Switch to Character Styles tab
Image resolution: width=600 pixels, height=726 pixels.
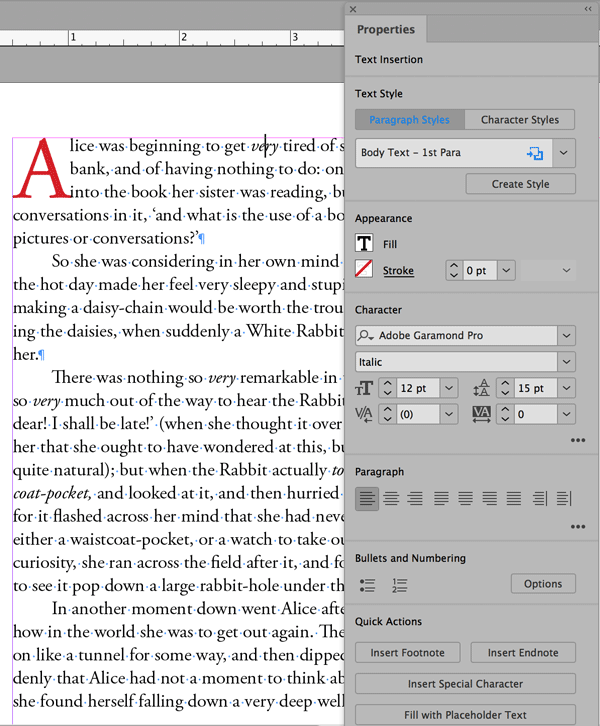[x=519, y=119]
